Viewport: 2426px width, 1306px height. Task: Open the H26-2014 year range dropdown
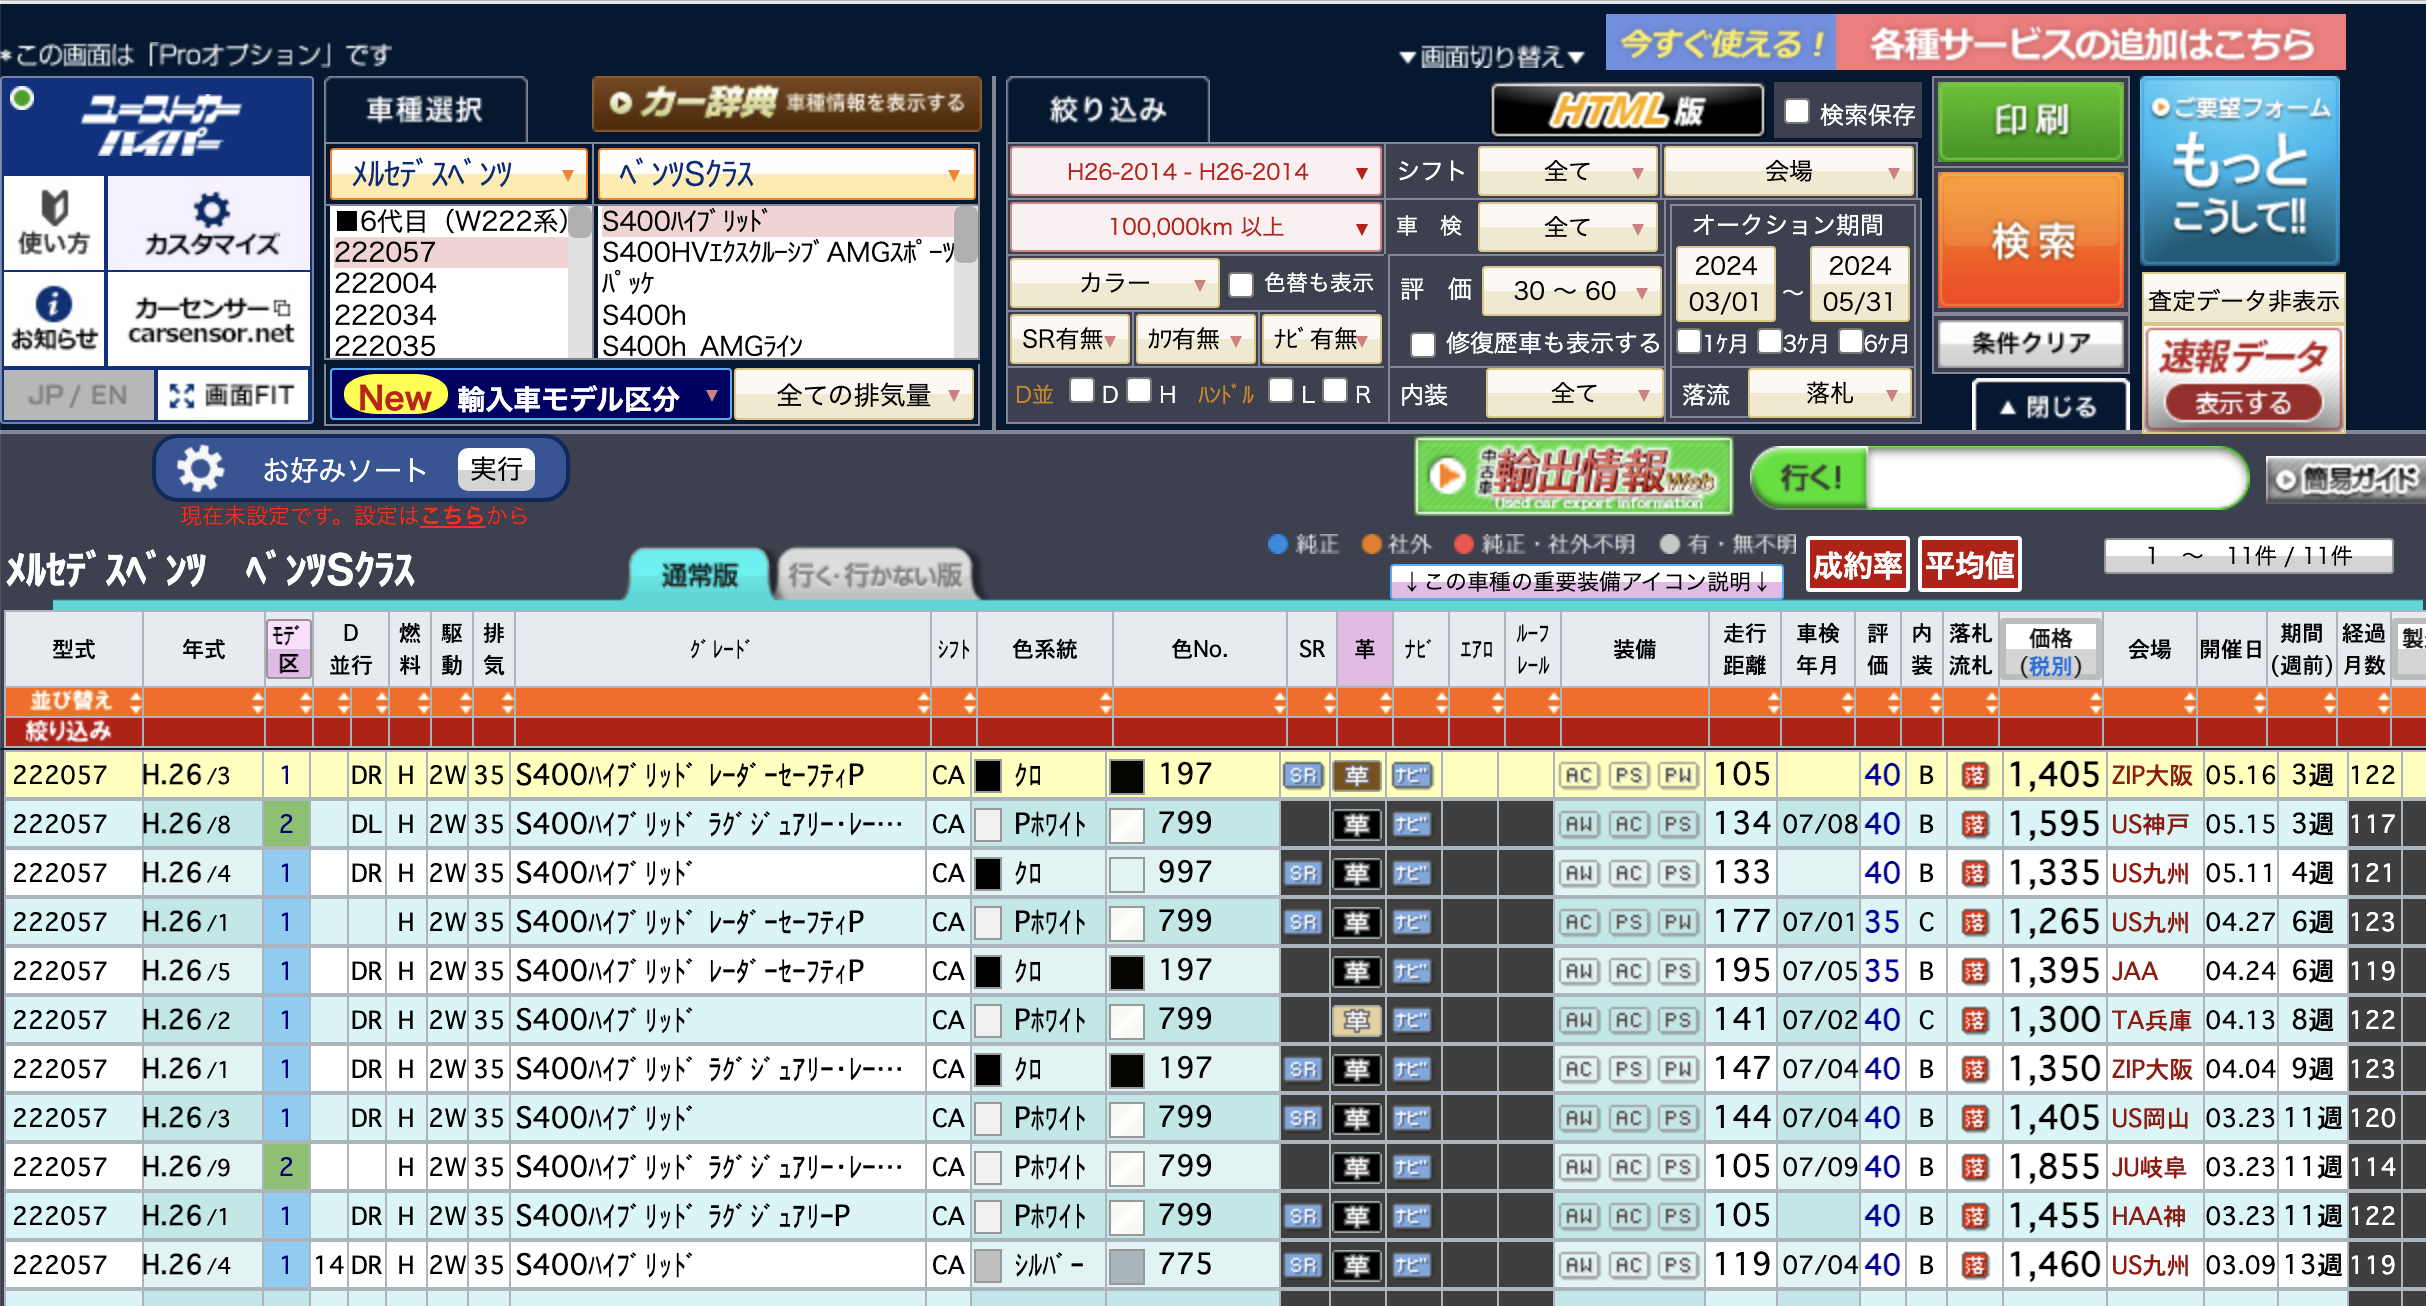[x=1195, y=172]
